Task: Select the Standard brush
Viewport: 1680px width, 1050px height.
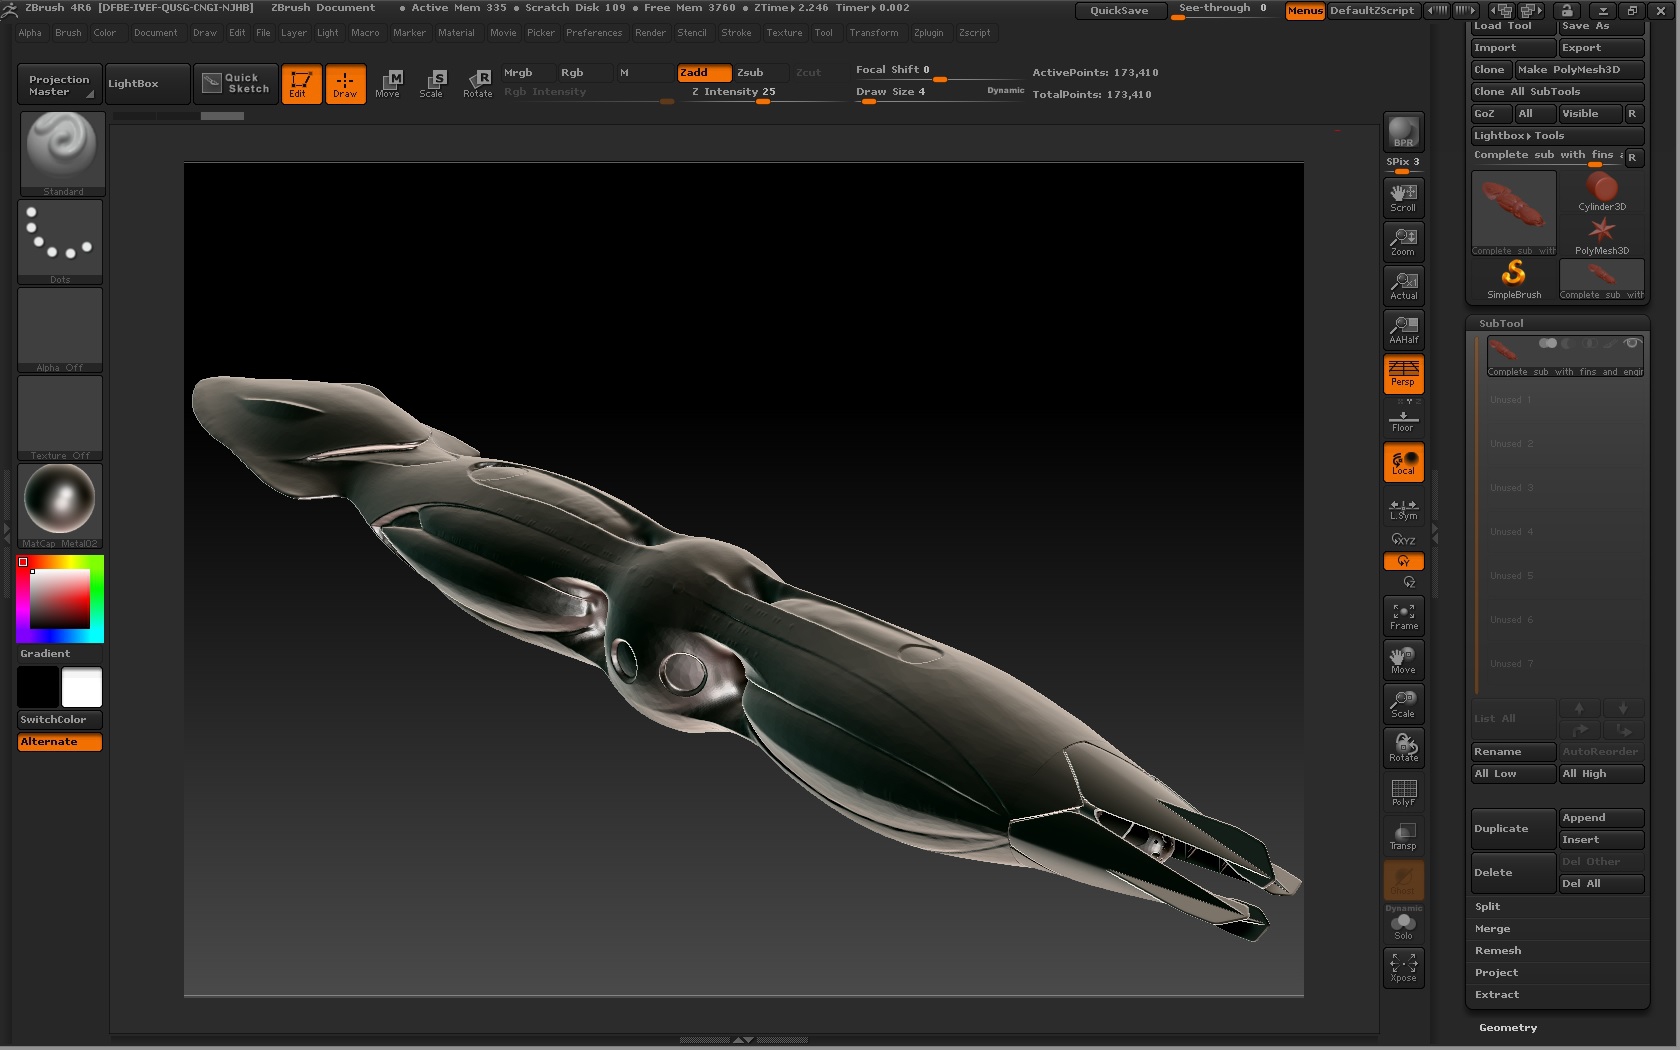Action: [60, 150]
